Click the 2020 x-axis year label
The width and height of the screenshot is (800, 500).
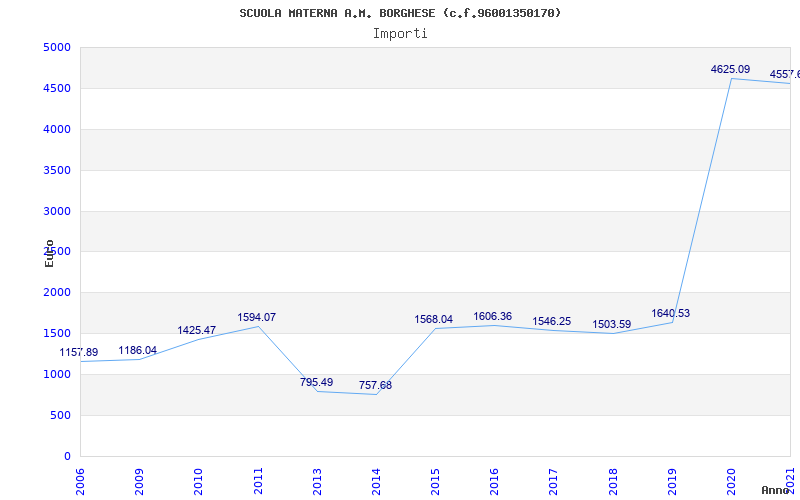click(x=732, y=481)
